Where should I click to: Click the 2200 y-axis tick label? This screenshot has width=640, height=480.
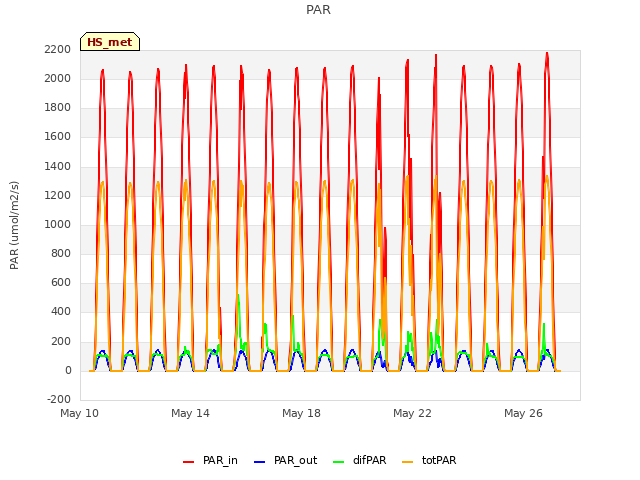click(58, 49)
